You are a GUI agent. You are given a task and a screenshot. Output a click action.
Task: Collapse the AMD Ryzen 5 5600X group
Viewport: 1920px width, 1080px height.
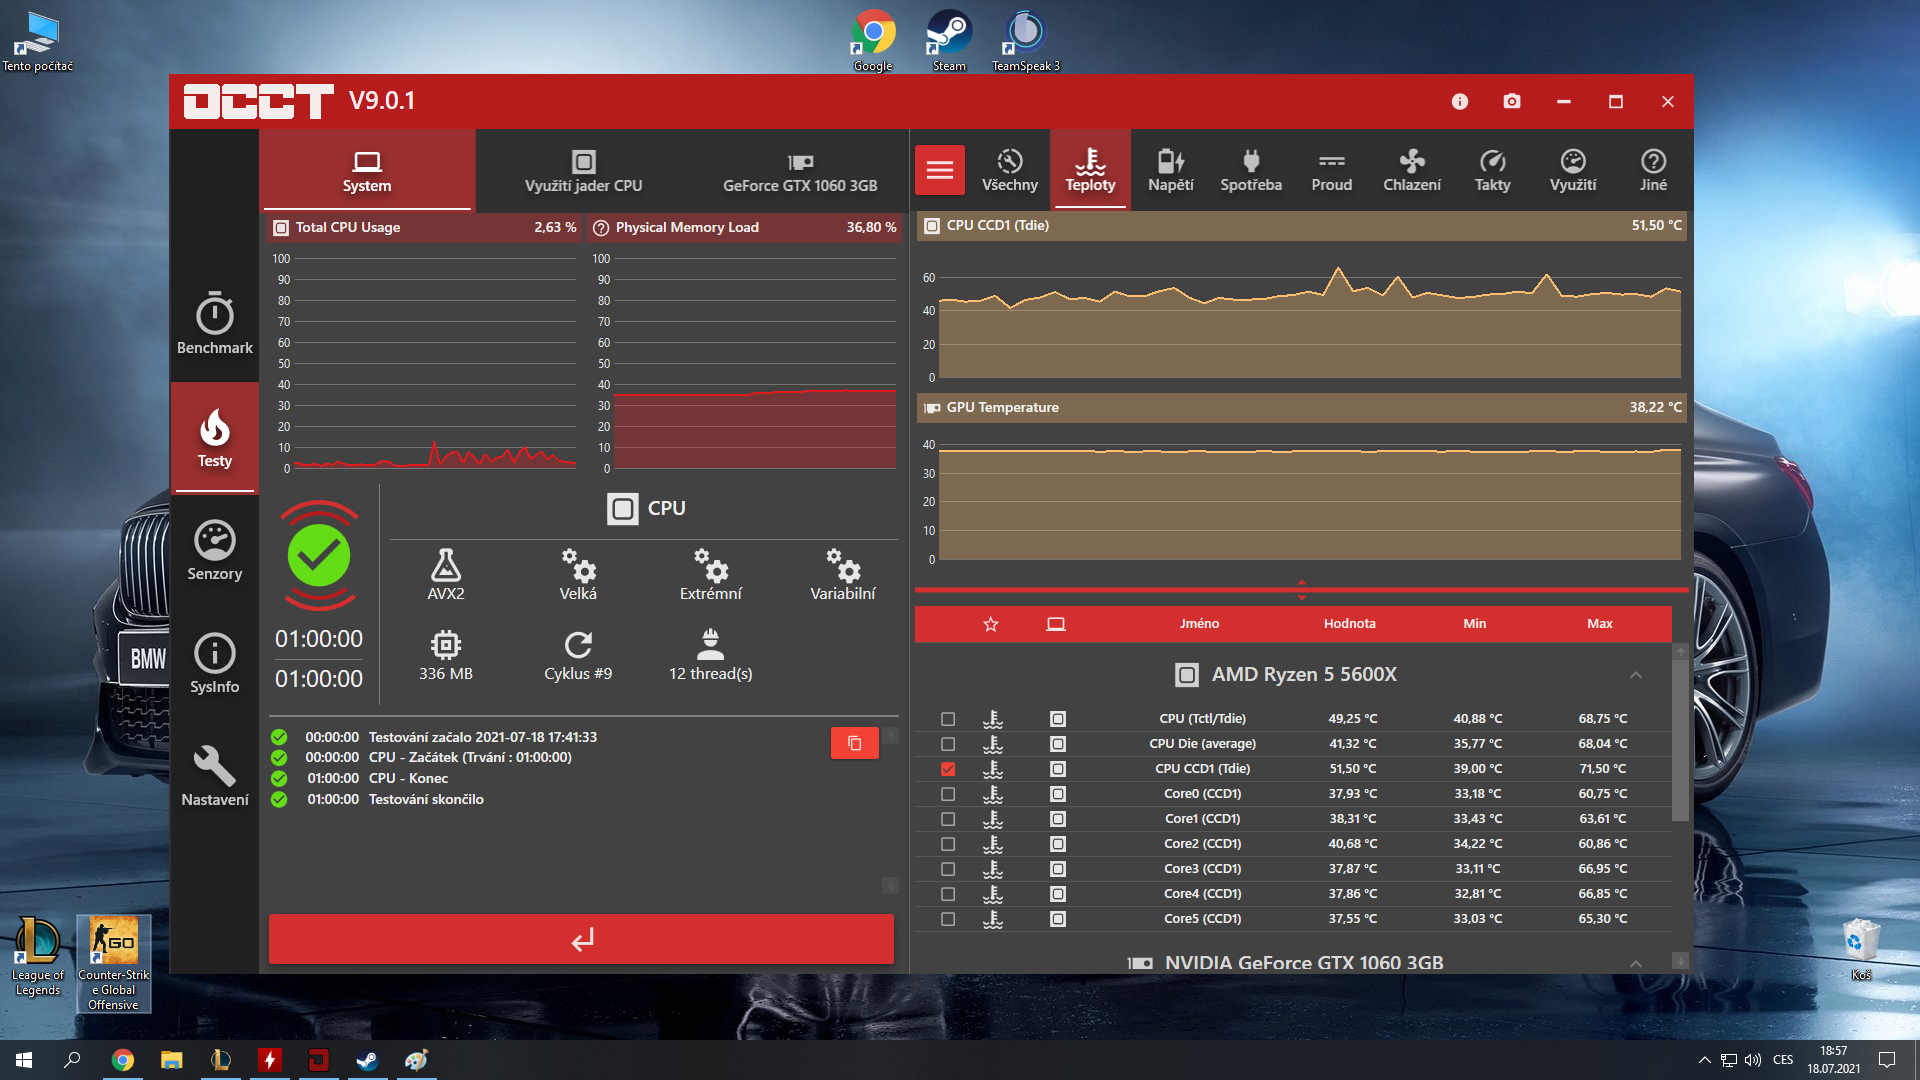pos(1635,675)
